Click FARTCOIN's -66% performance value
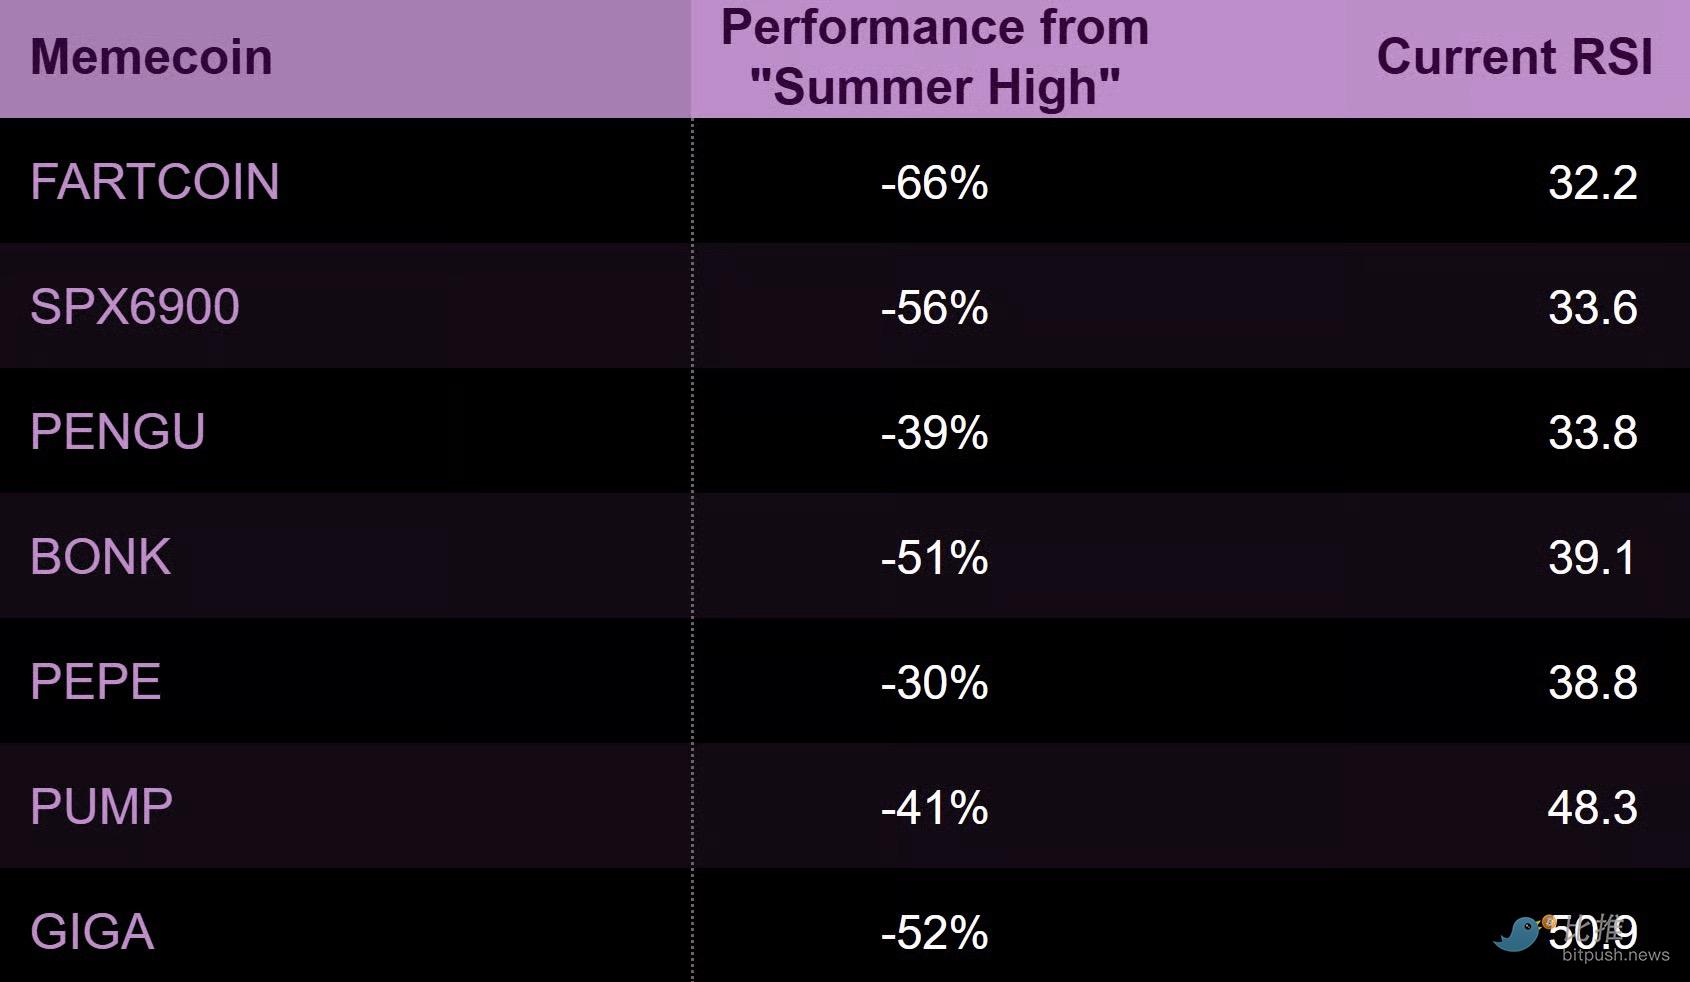 coord(934,183)
